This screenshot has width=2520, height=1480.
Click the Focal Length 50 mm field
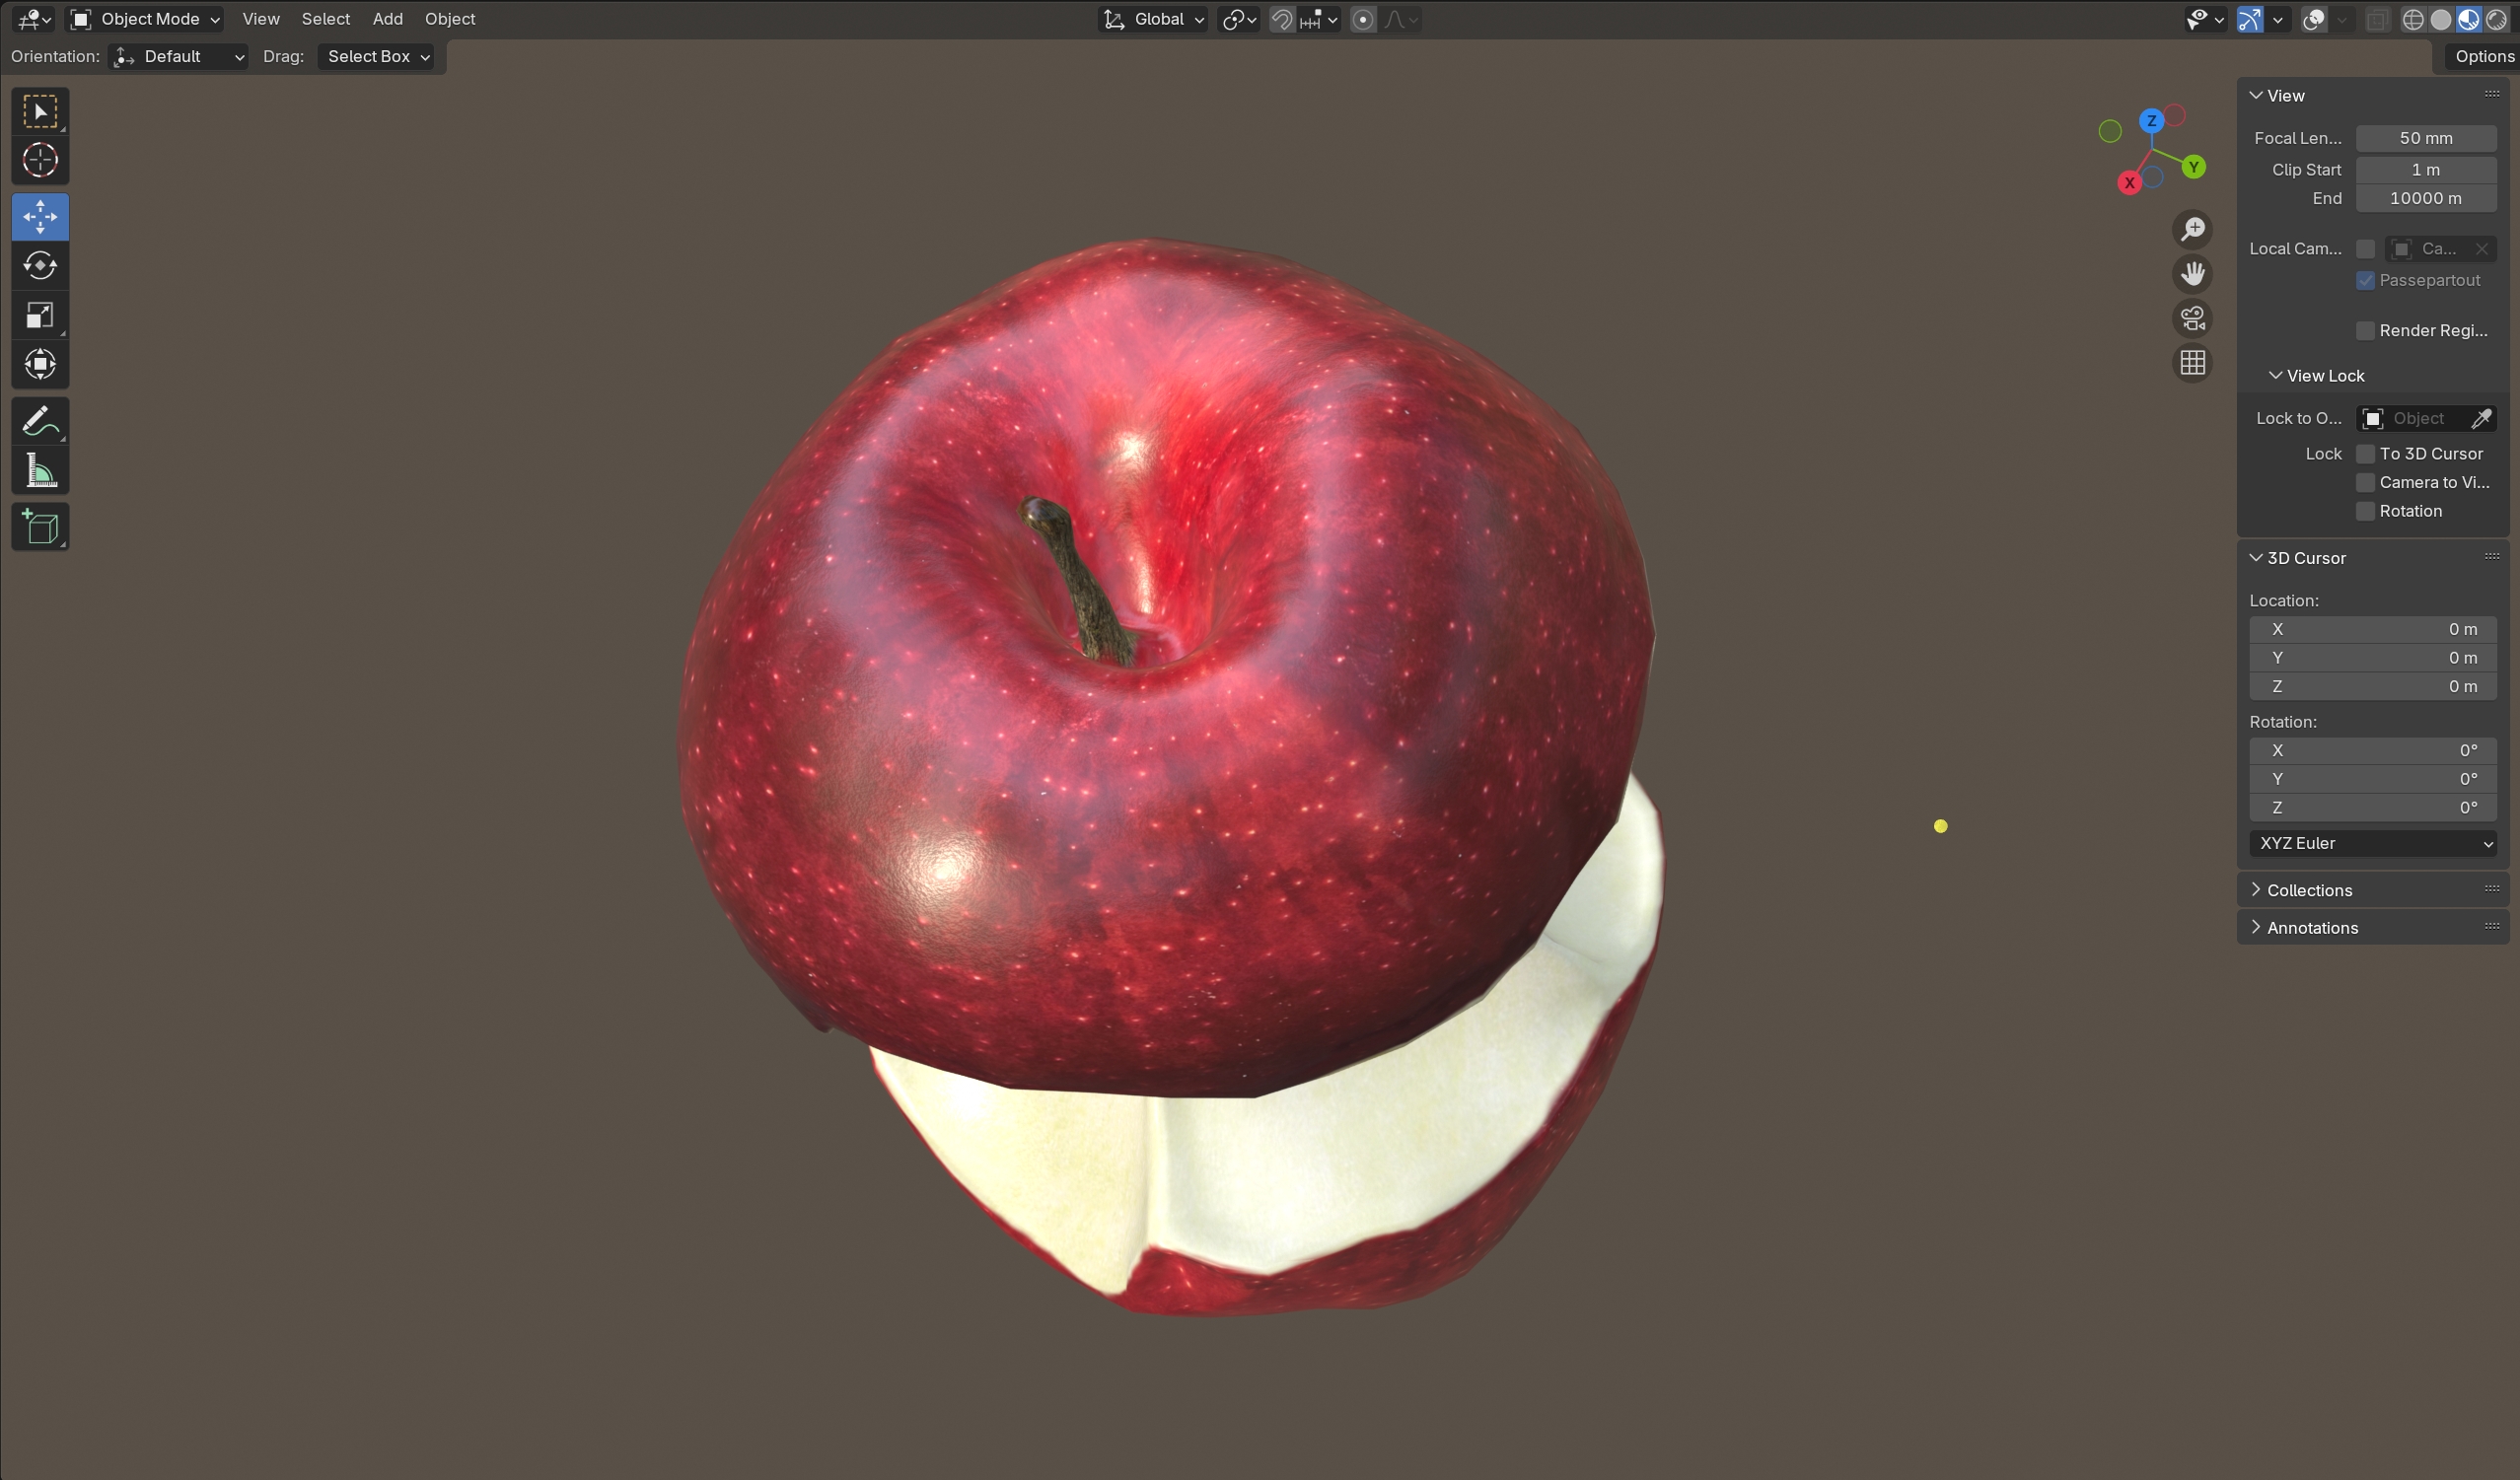coord(2425,138)
